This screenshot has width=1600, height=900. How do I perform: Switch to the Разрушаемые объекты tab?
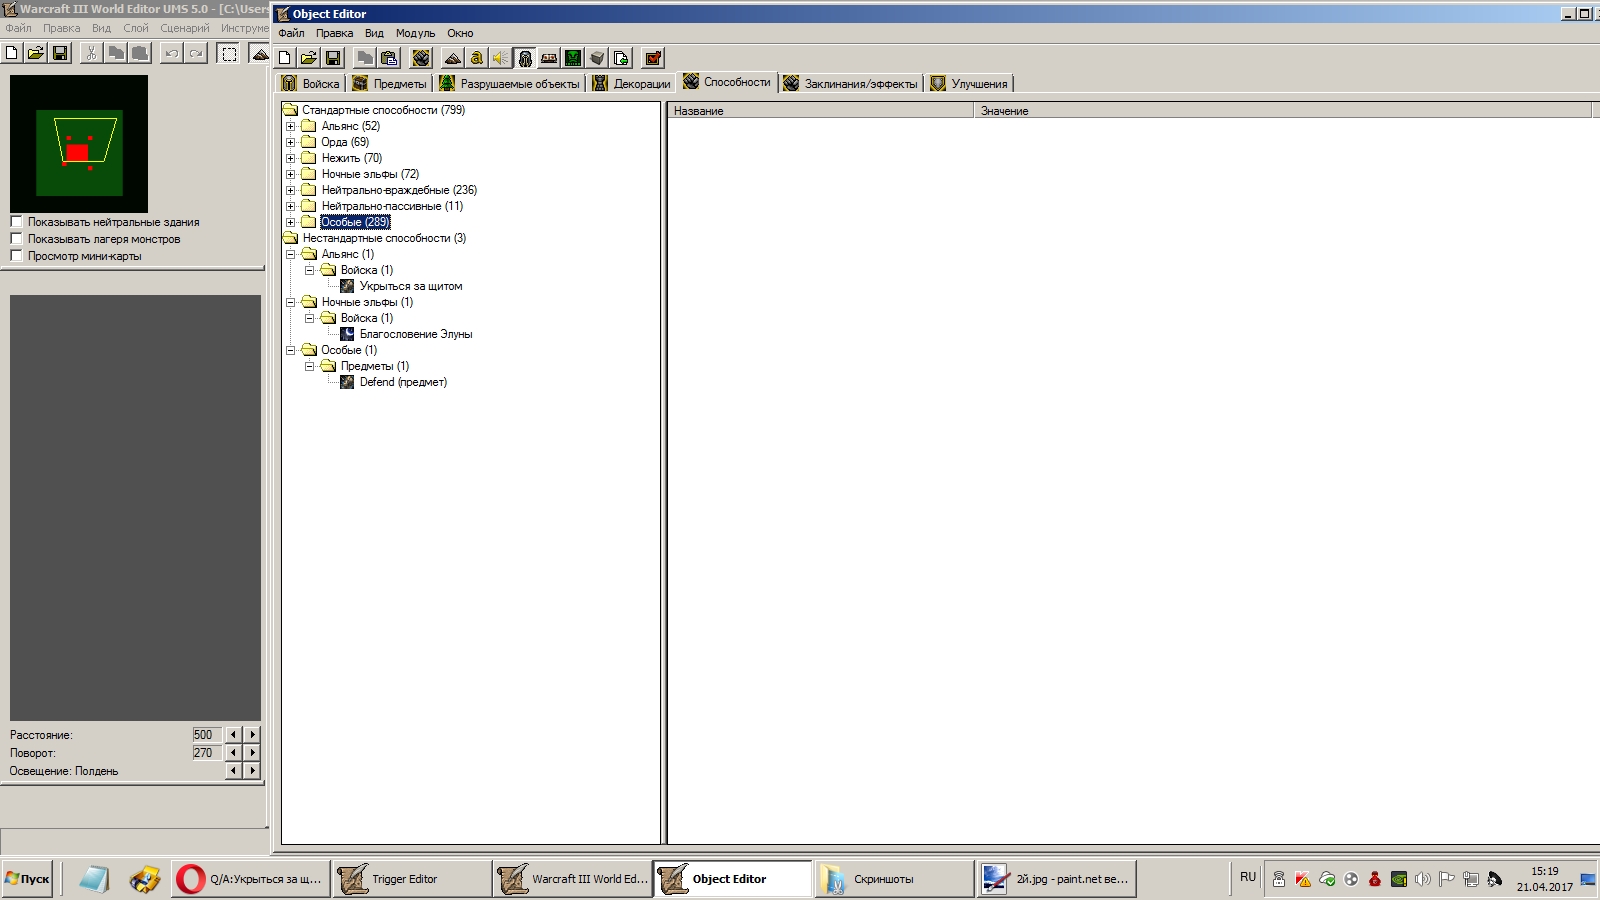pyautogui.click(x=510, y=84)
